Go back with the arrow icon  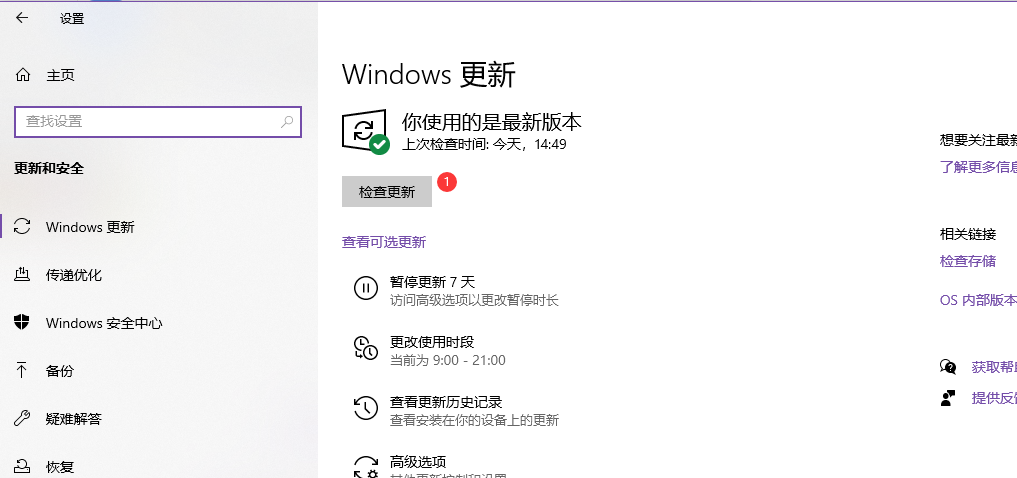tap(22, 18)
